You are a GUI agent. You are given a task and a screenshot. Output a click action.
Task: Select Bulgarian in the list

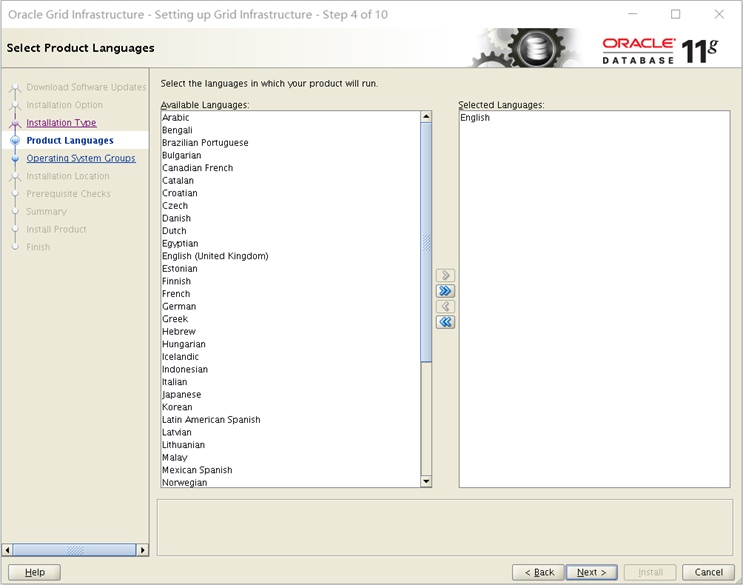(290, 155)
